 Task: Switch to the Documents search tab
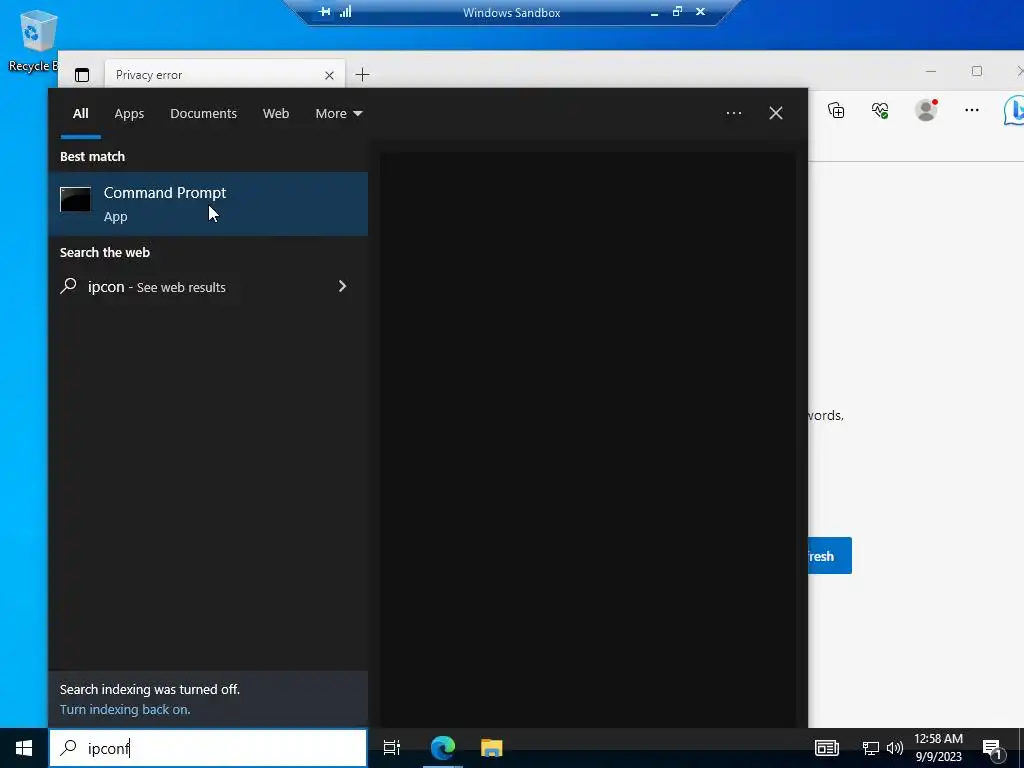click(x=203, y=114)
